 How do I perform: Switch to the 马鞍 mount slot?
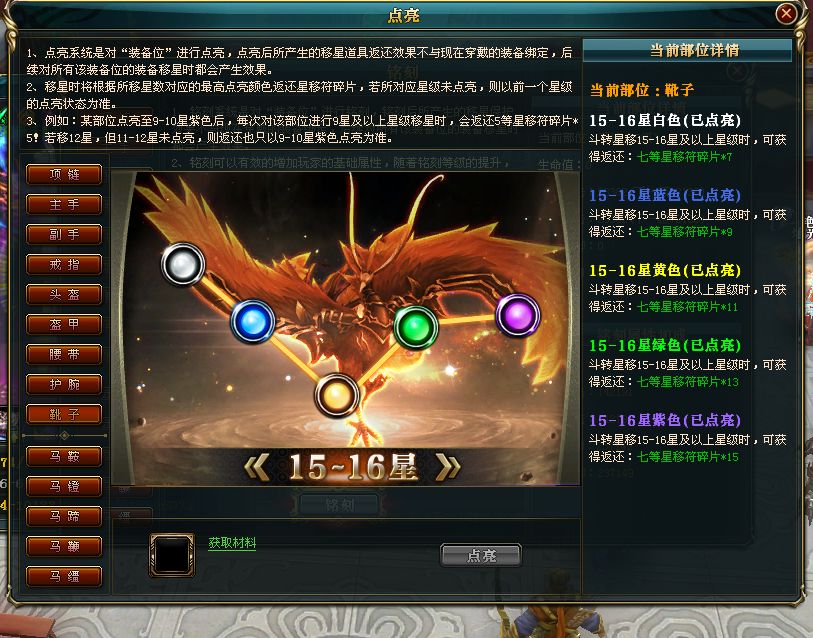point(64,456)
